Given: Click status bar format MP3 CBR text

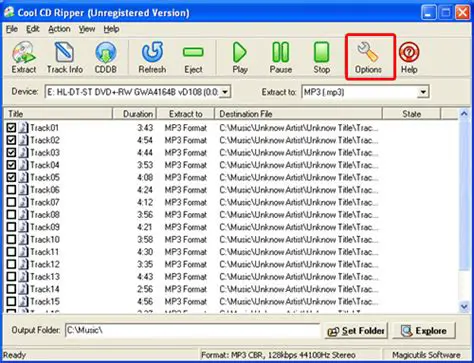Looking at the screenshot, I should coord(278,355).
